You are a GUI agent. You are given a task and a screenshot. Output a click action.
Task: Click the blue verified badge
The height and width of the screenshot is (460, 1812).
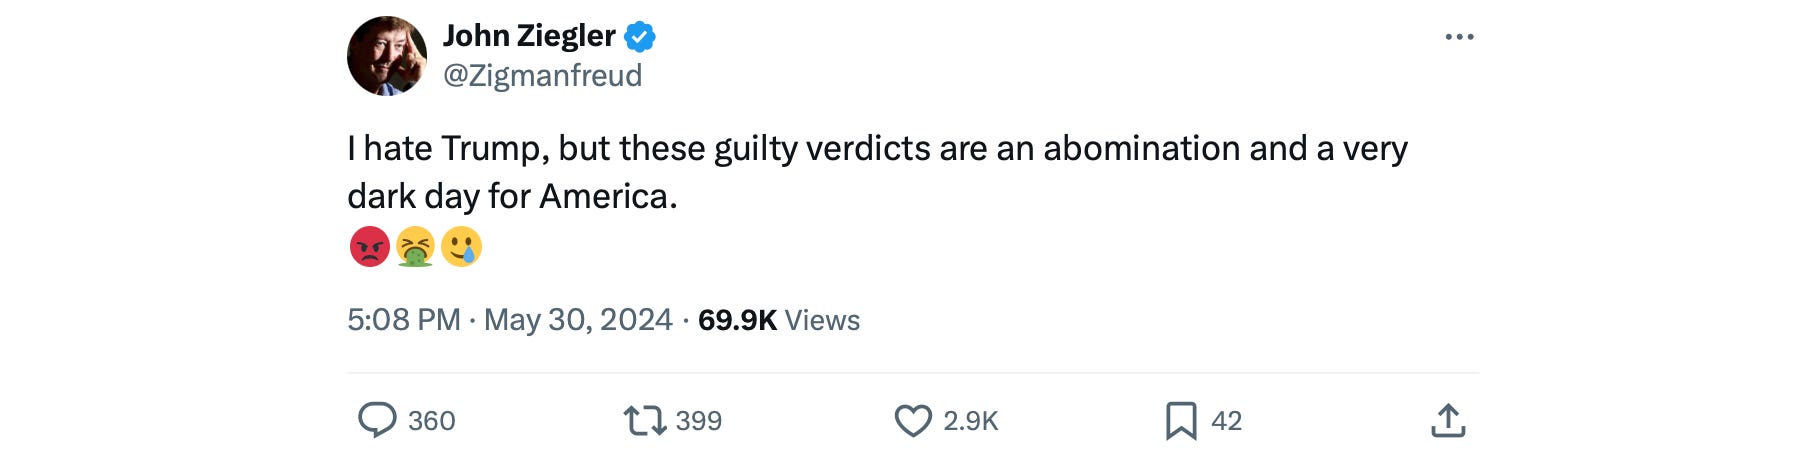coord(640,37)
